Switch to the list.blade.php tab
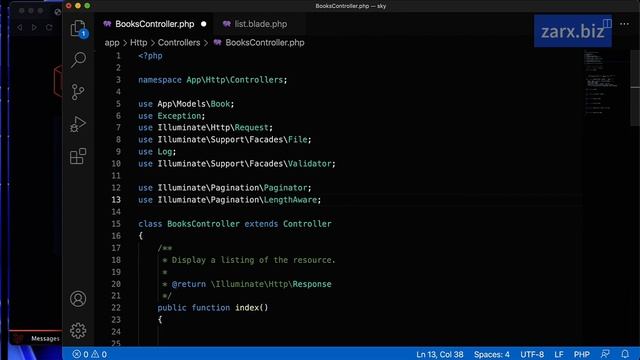 click(x=260, y=24)
